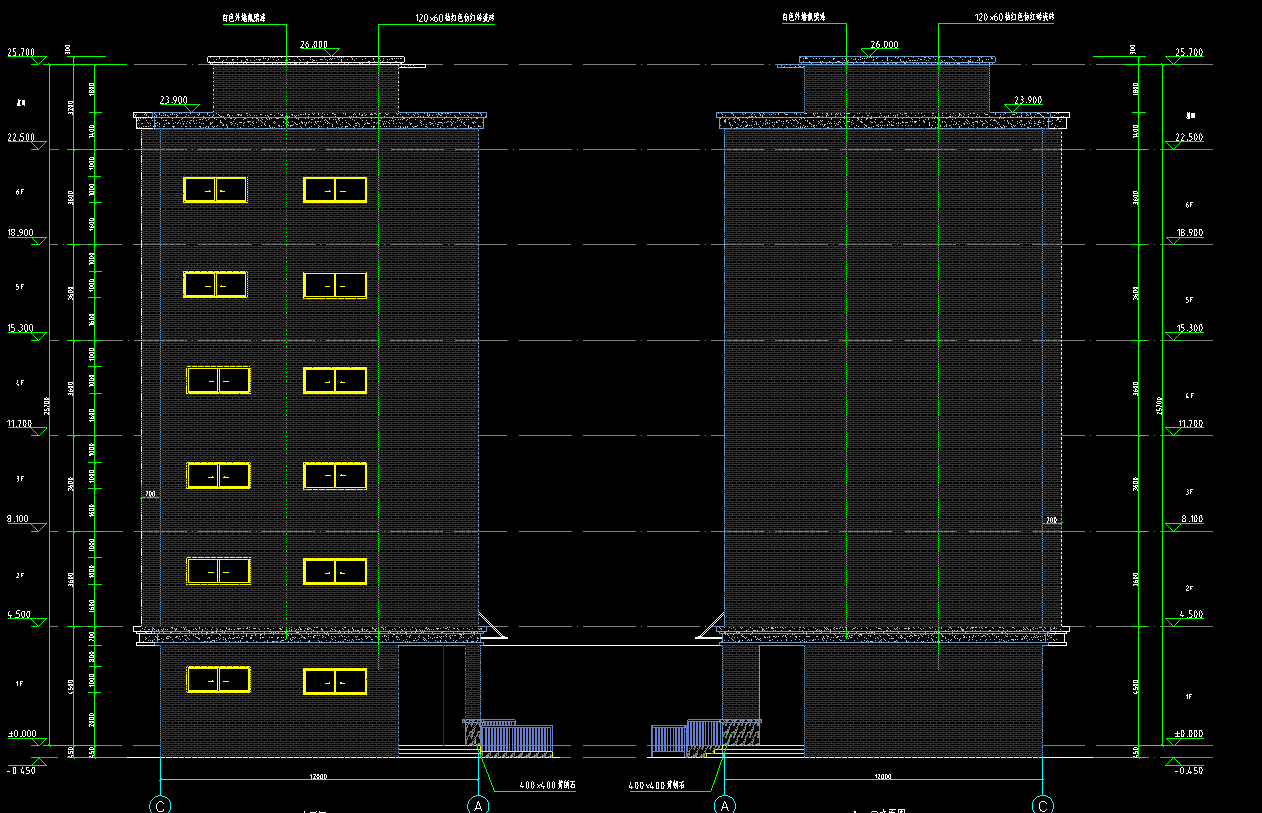Viewport: 1262px width, 813px height.
Task: Click the 18.900 level marker on right side
Action: pyautogui.click(x=1189, y=233)
